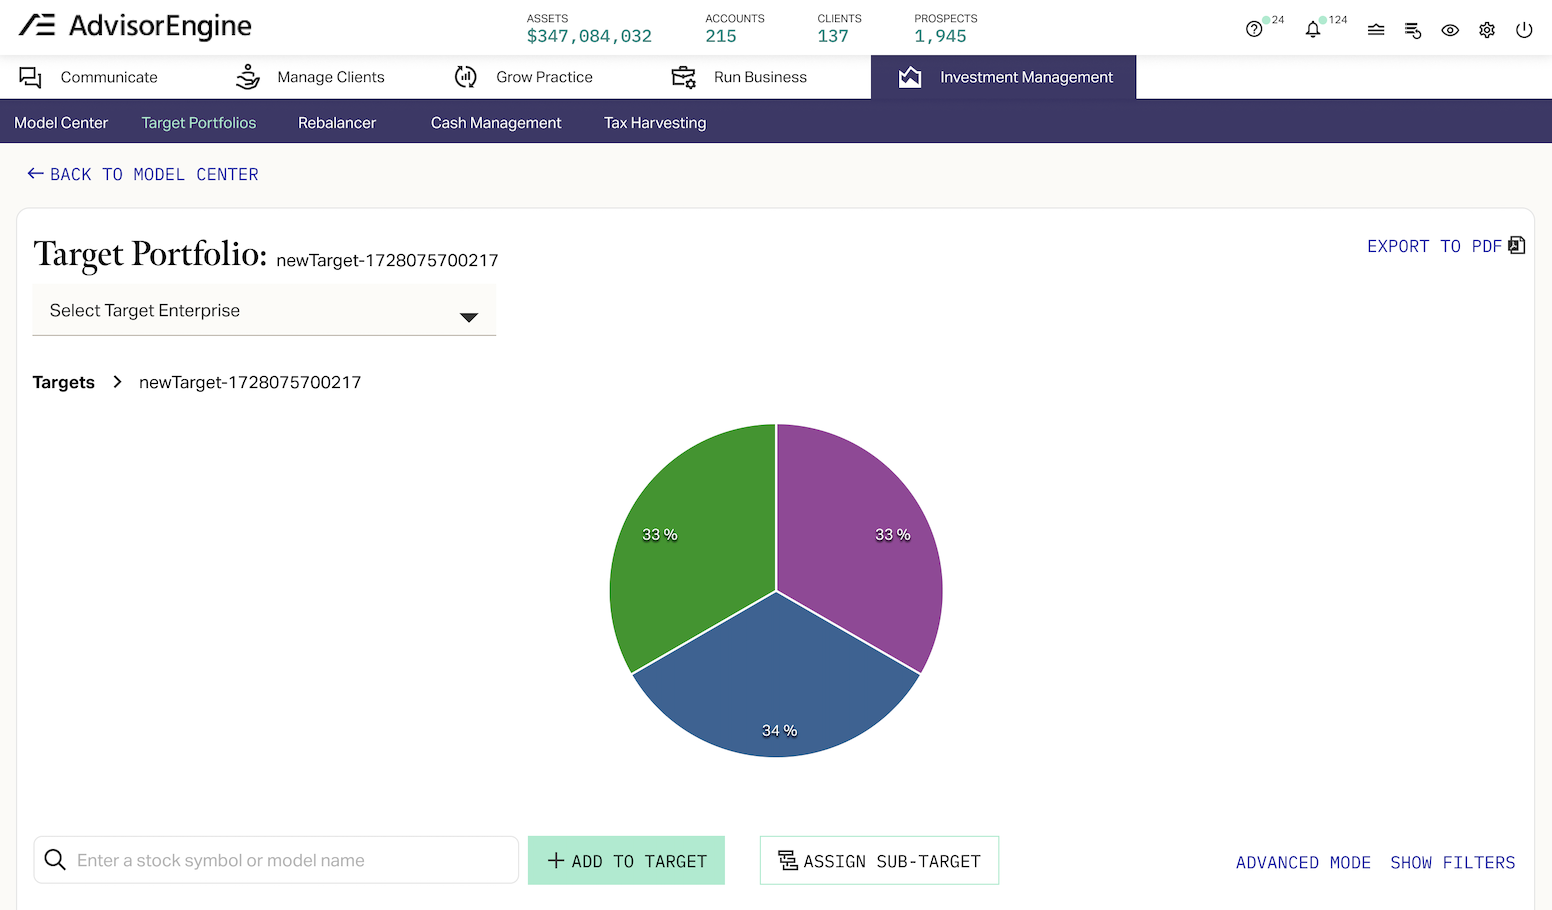
Task: Show filters for the target list
Action: tap(1452, 862)
